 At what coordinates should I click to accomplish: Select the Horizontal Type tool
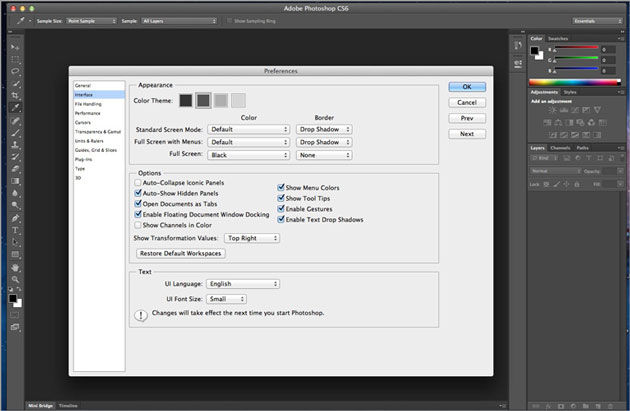pyautogui.click(x=15, y=231)
